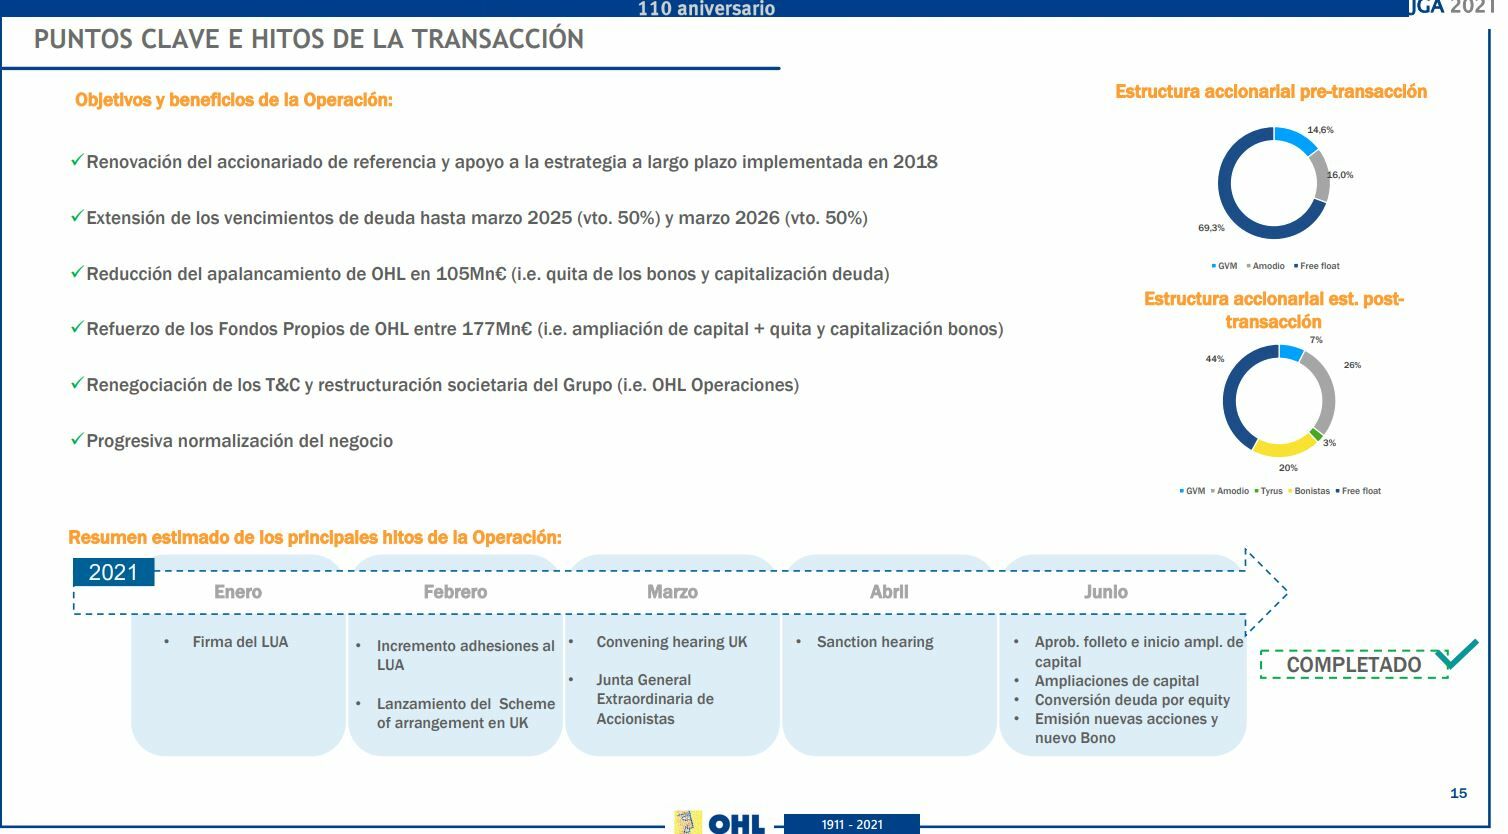Click the check mark beside 'Renegociación de los T&C'
This screenshot has width=1508, height=834.
(x=77, y=383)
